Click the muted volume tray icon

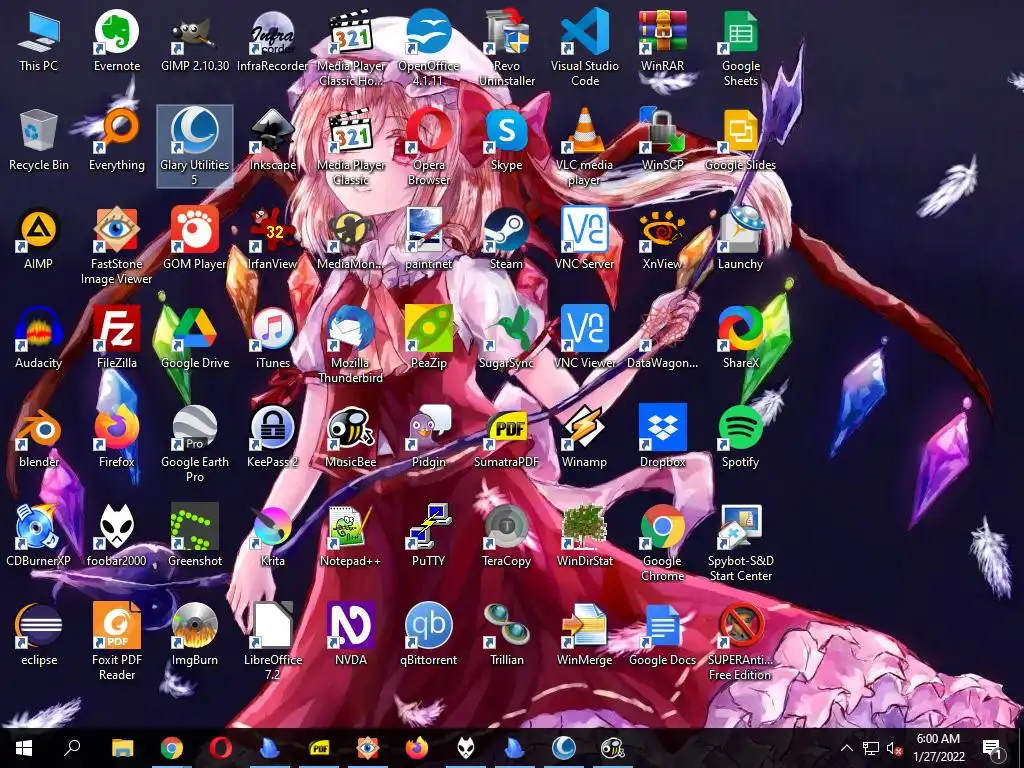[894, 748]
